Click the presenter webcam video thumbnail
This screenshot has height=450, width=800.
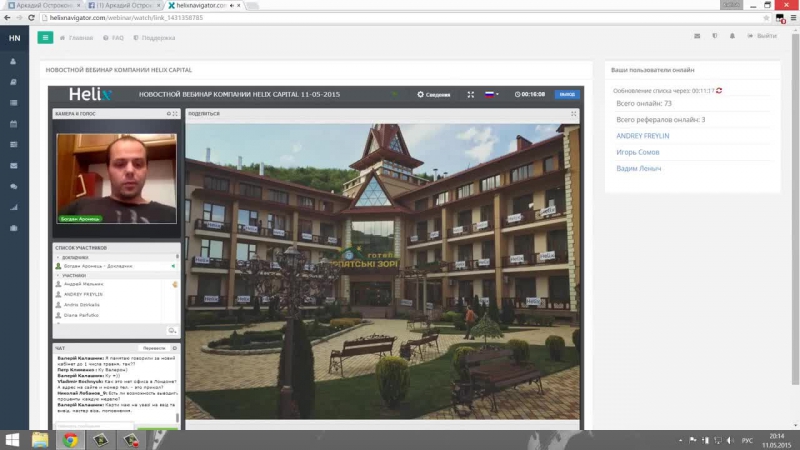pyautogui.click(x=116, y=179)
